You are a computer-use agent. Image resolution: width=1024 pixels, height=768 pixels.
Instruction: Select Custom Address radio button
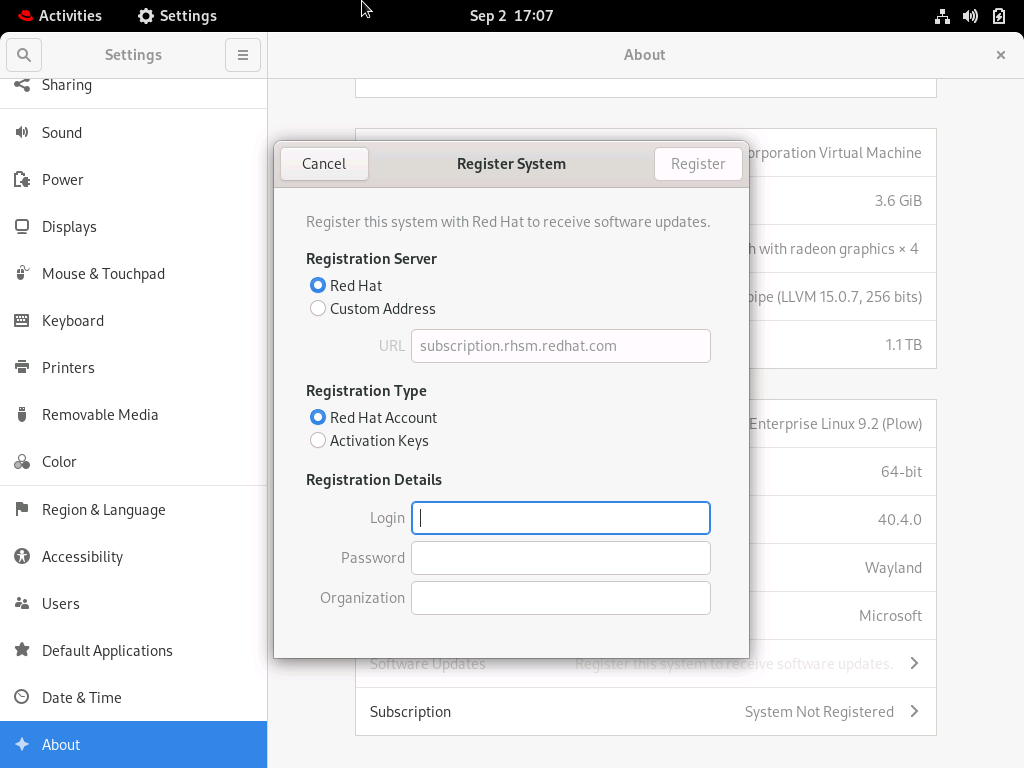coord(317,308)
